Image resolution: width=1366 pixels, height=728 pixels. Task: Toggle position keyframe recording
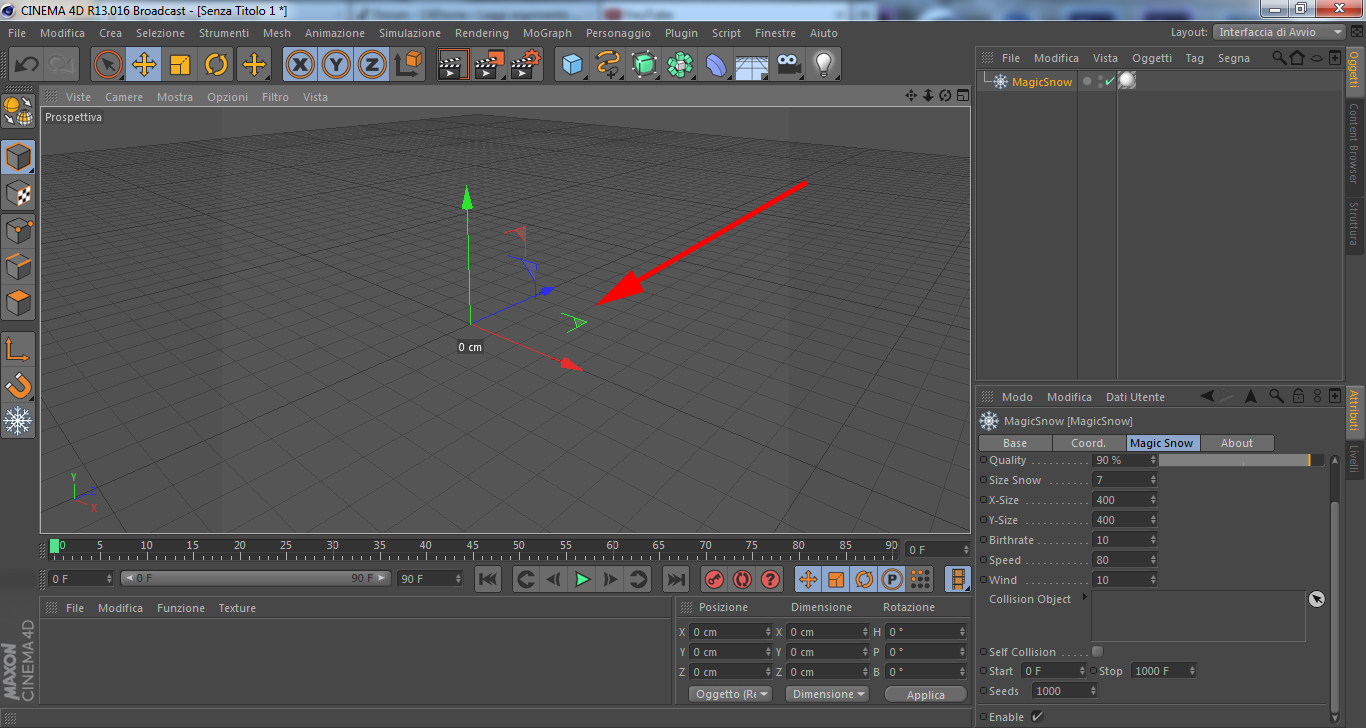tap(808, 579)
